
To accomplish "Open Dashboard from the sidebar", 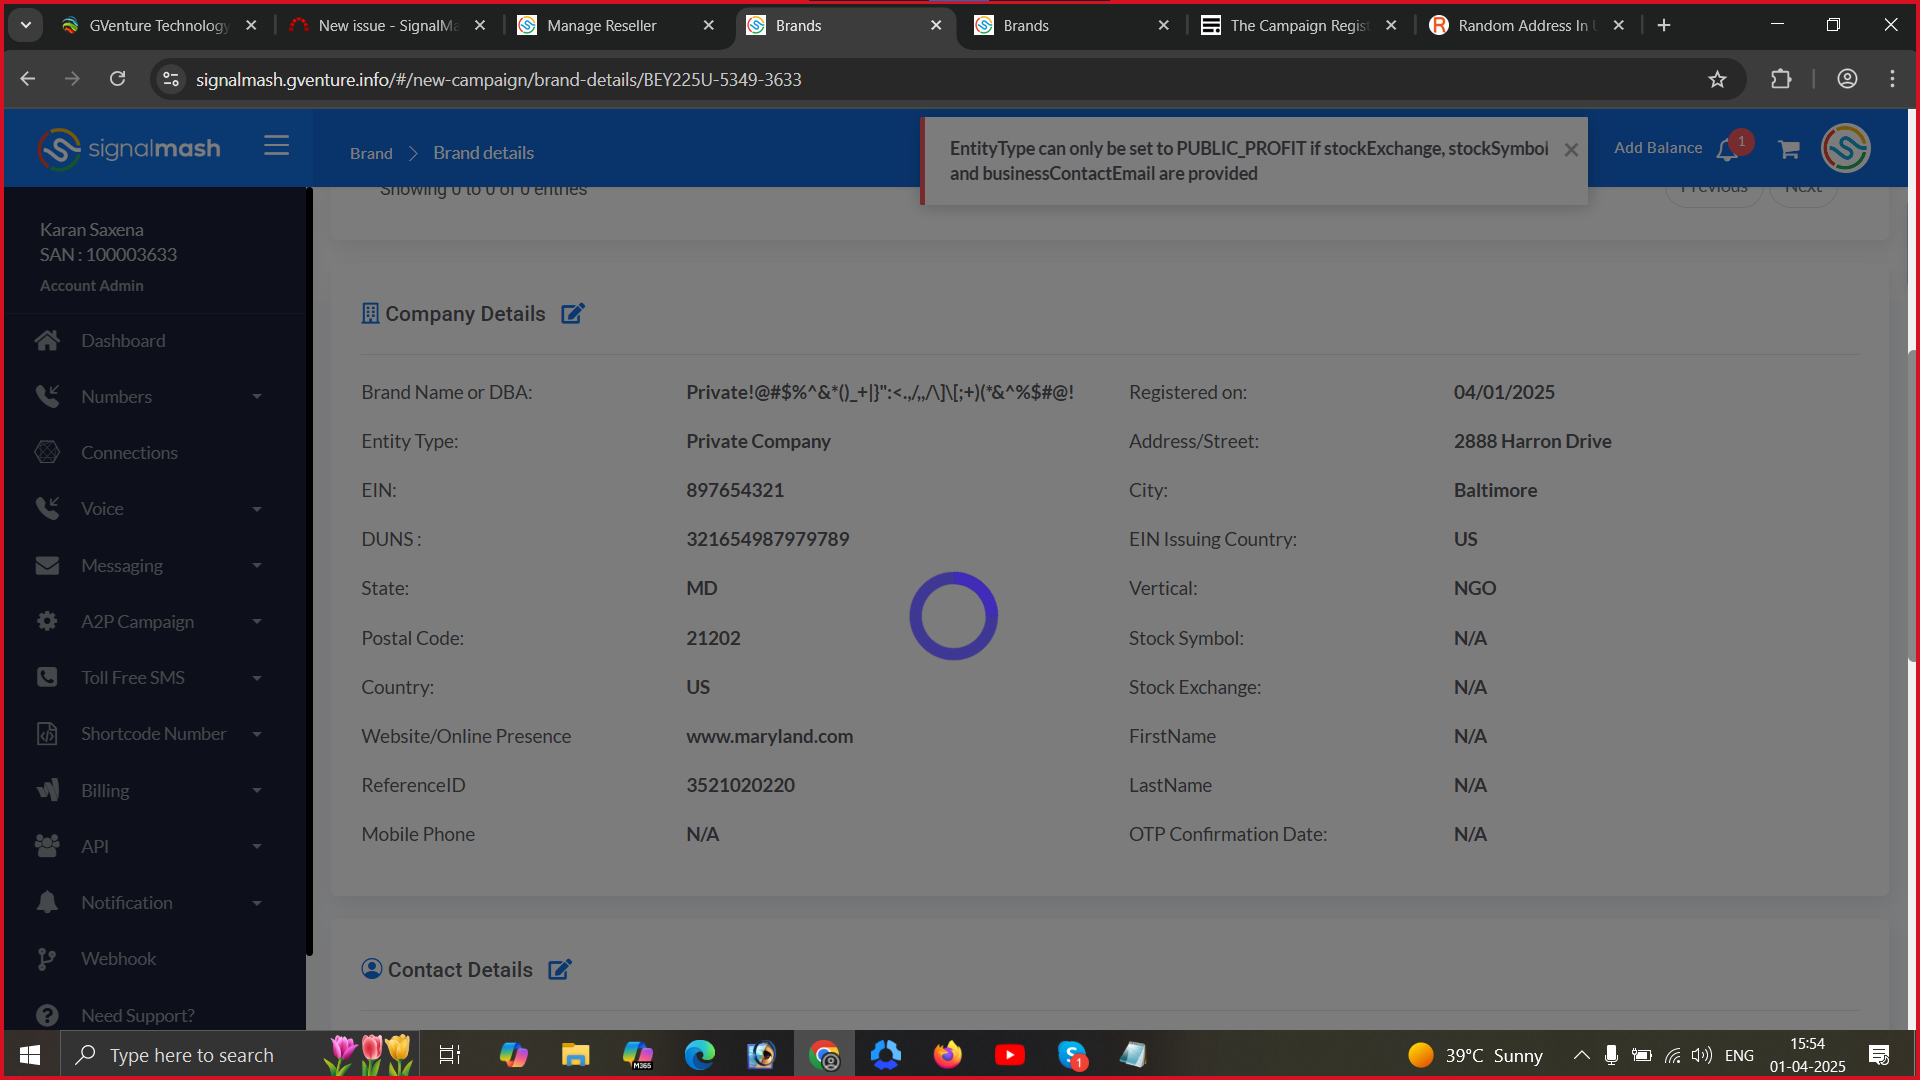I will pos(123,341).
